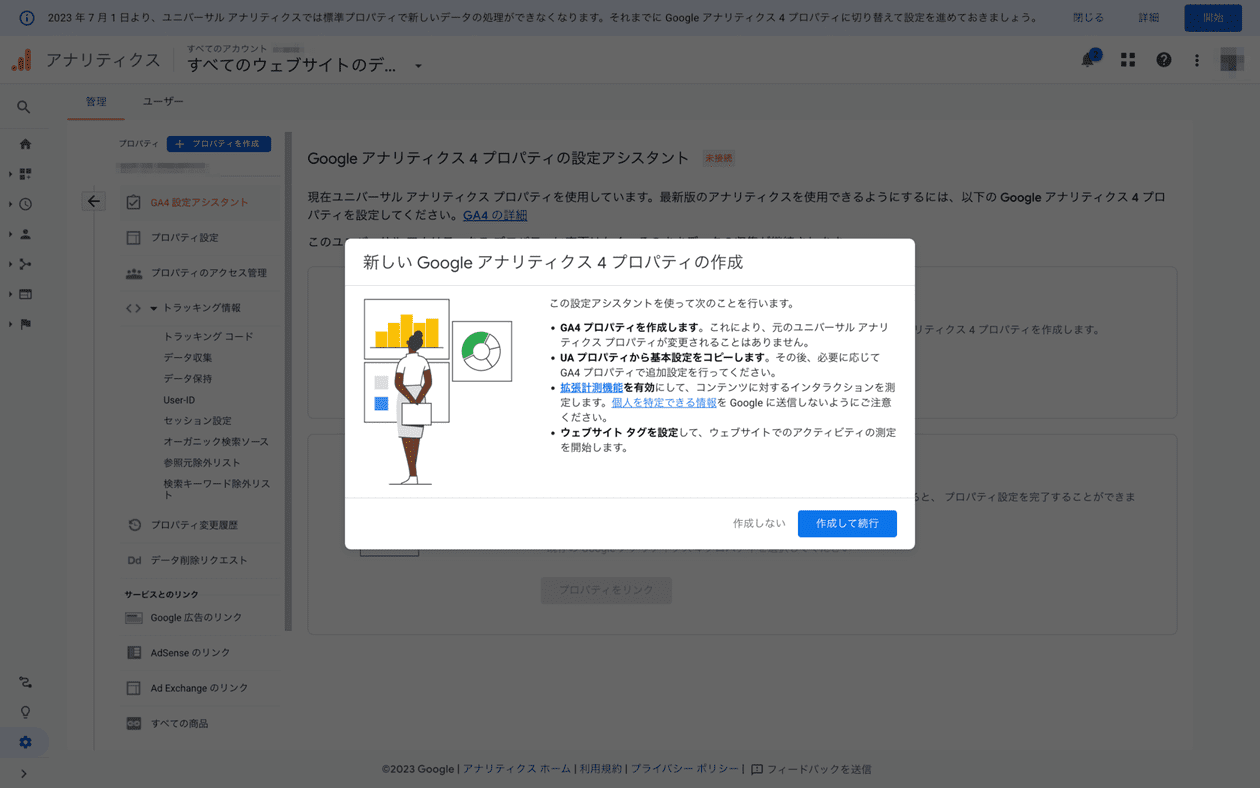Click 閉じる in the top banner
The width and height of the screenshot is (1260, 788).
point(1088,18)
